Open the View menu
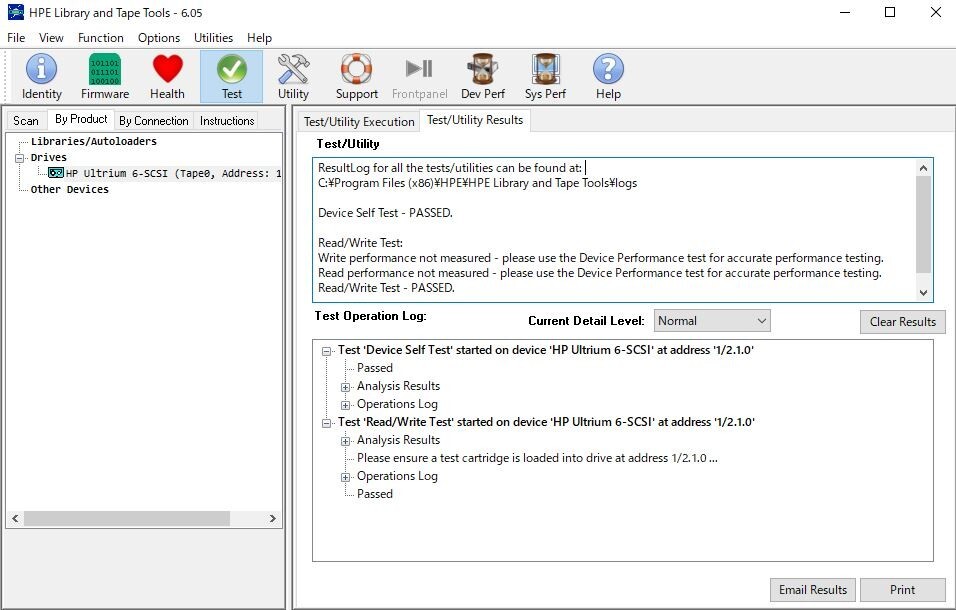Image resolution: width=956 pixels, height=610 pixels. point(51,38)
